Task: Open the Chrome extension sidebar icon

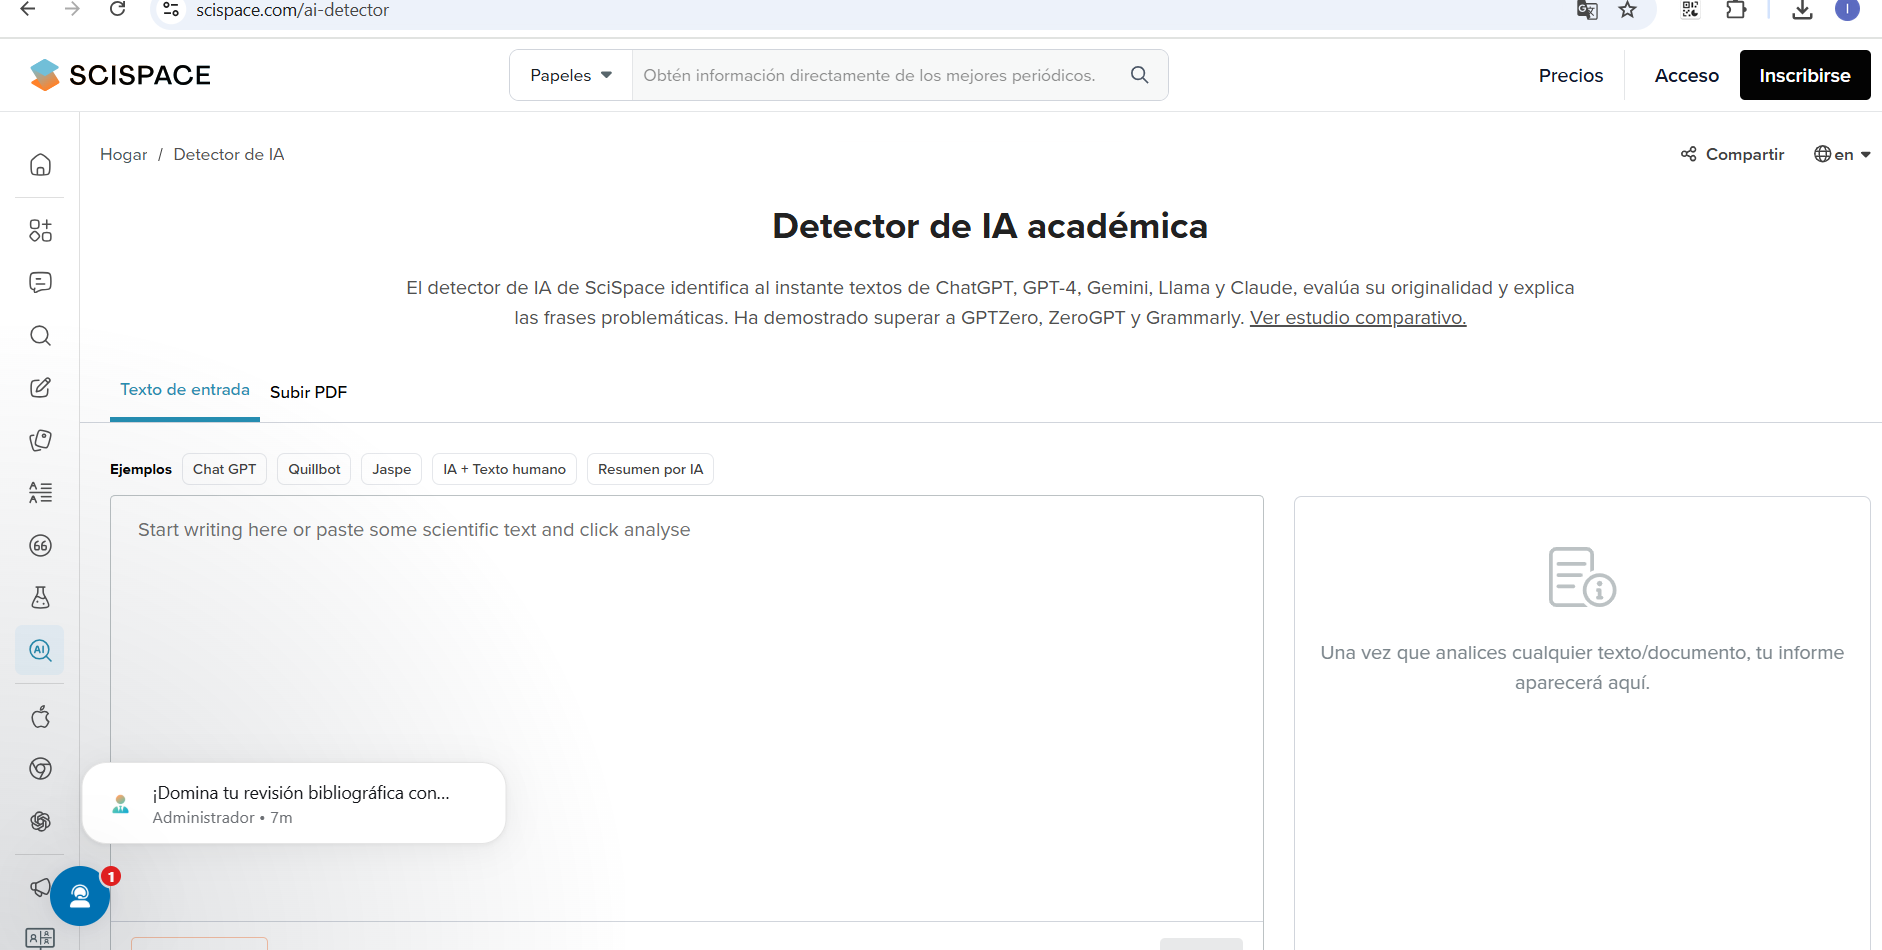Action: coord(40,769)
